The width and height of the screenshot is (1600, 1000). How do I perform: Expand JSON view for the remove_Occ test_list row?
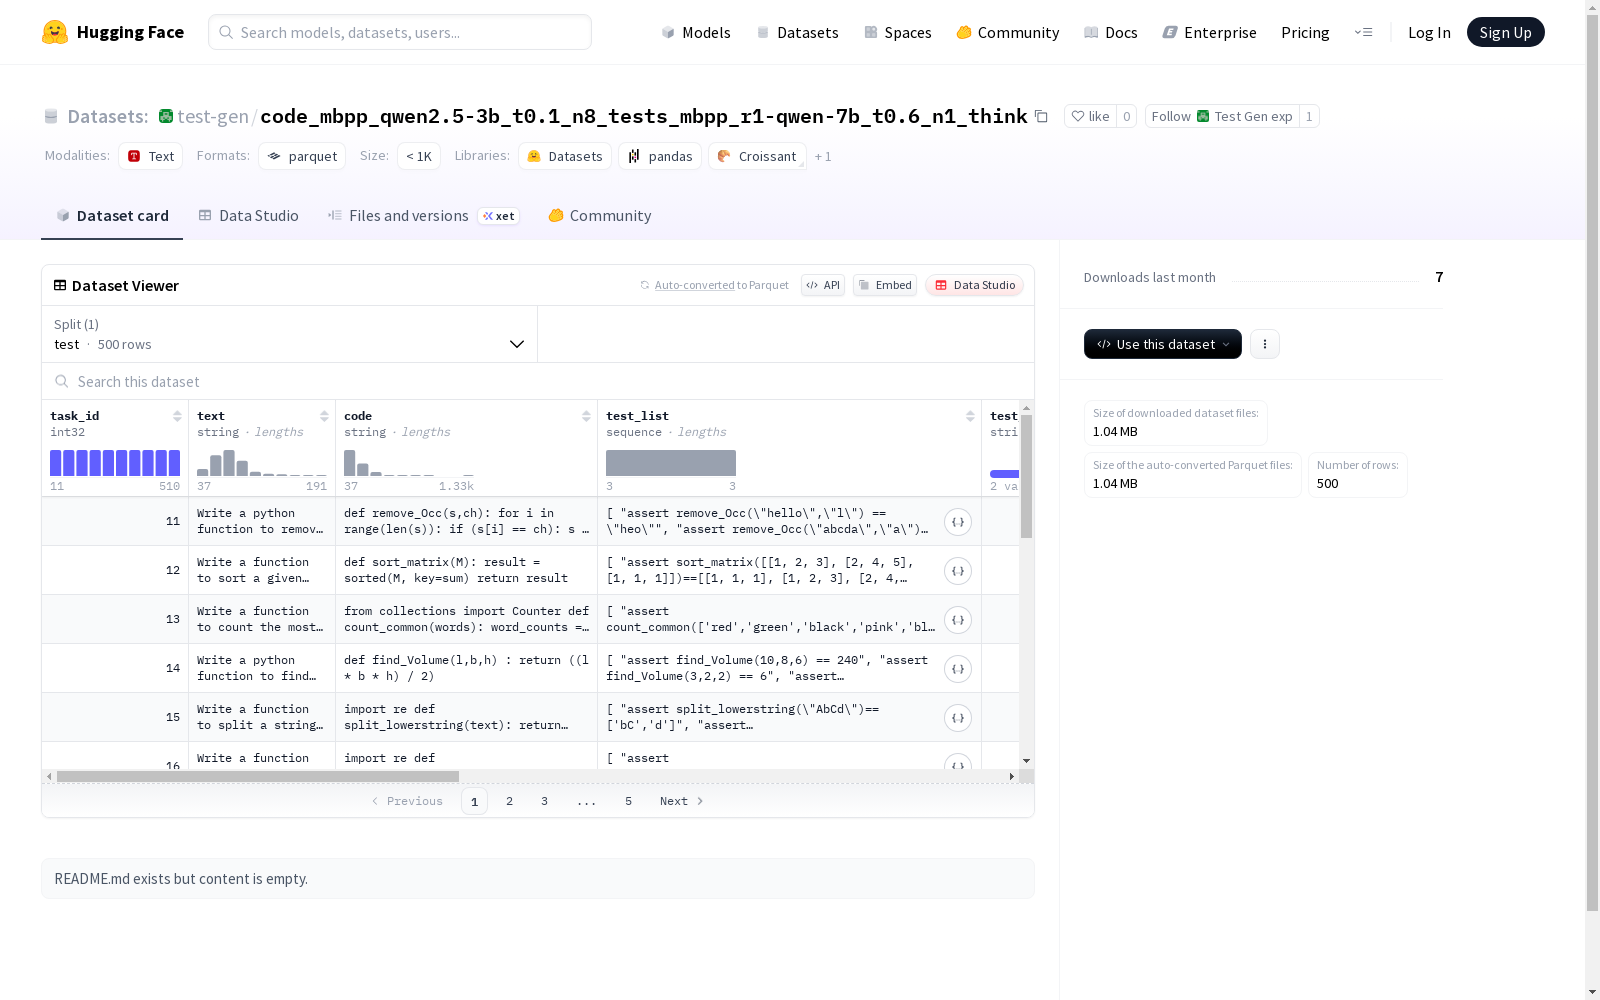click(958, 522)
